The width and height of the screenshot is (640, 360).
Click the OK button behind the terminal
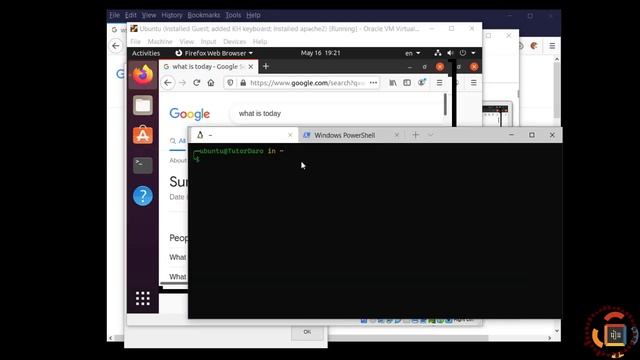(307, 332)
